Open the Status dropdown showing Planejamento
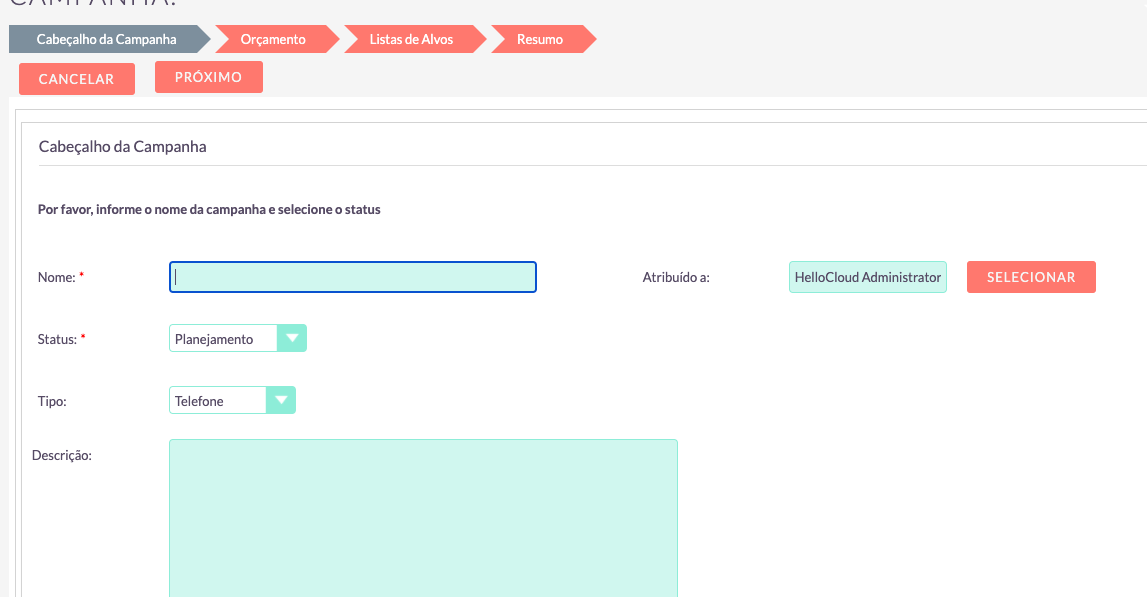Screen dimensions: 1147x597 [238, 339]
